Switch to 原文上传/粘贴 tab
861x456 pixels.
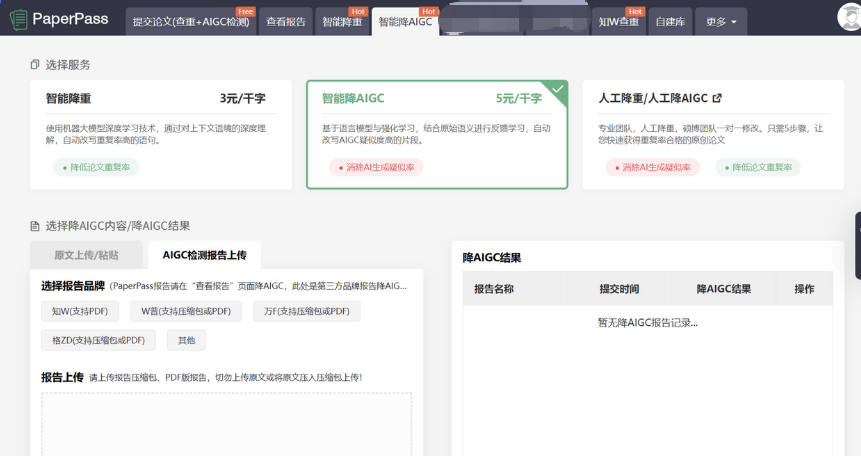pos(86,255)
